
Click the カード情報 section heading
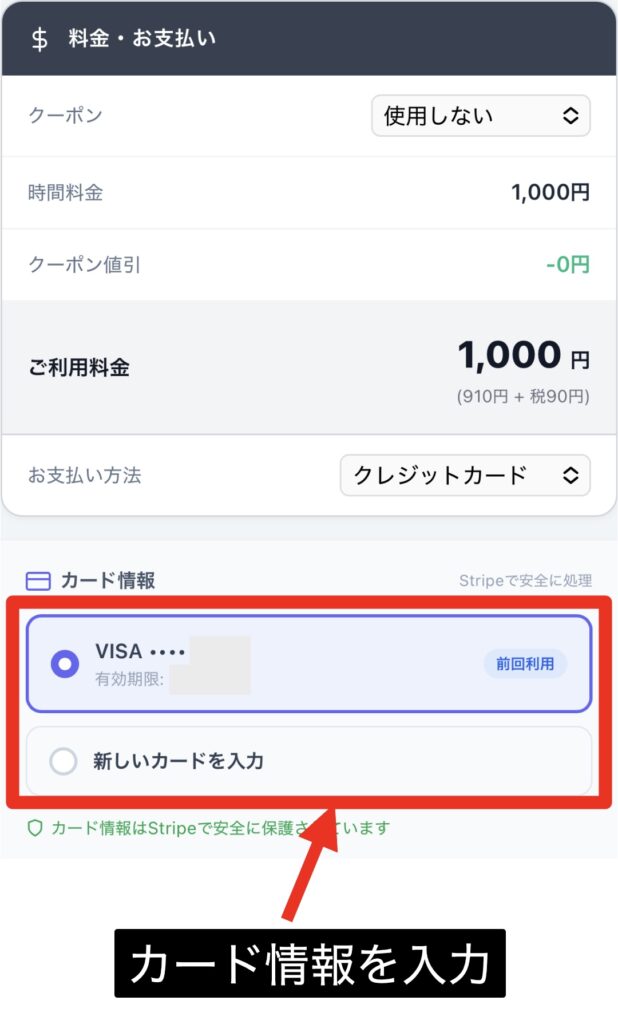click(108, 581)
